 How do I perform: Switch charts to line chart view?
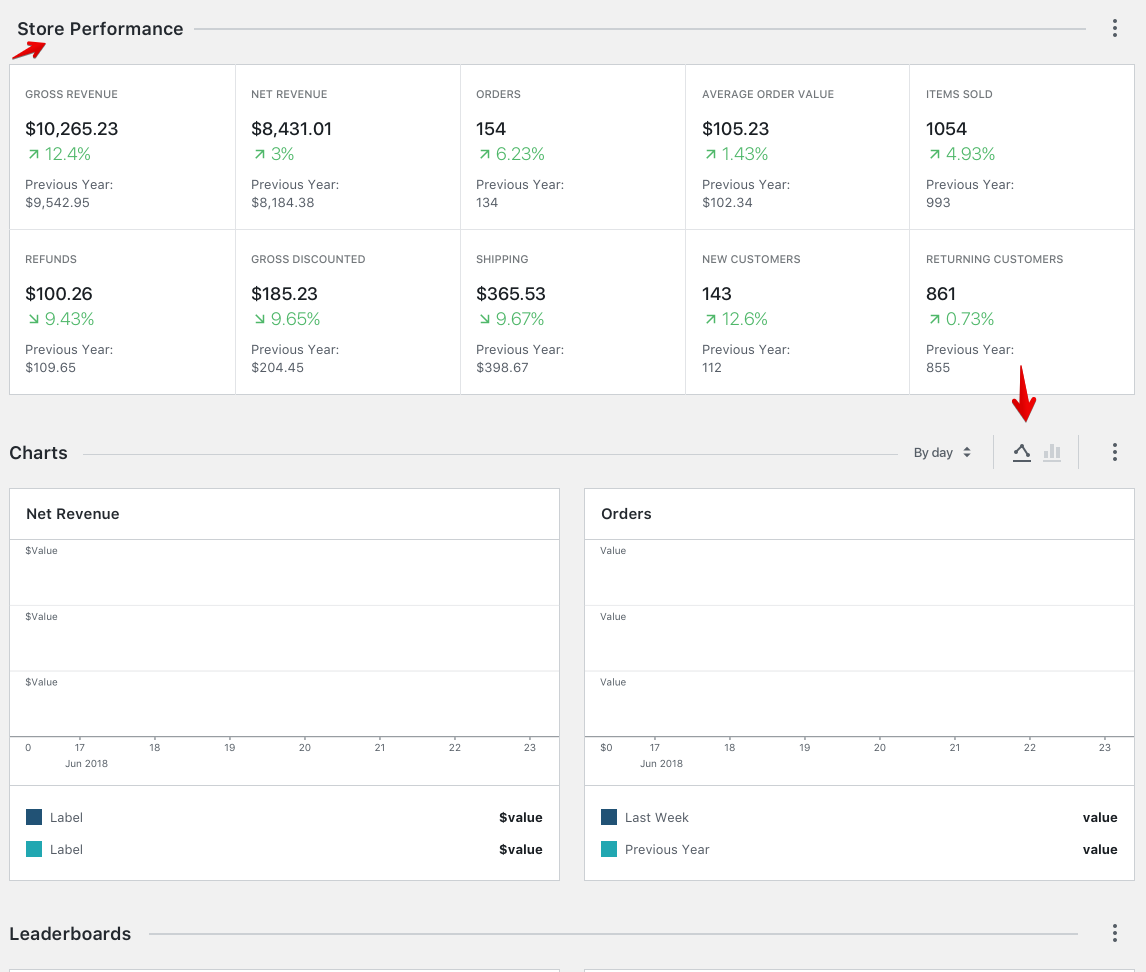[1022, 452]
